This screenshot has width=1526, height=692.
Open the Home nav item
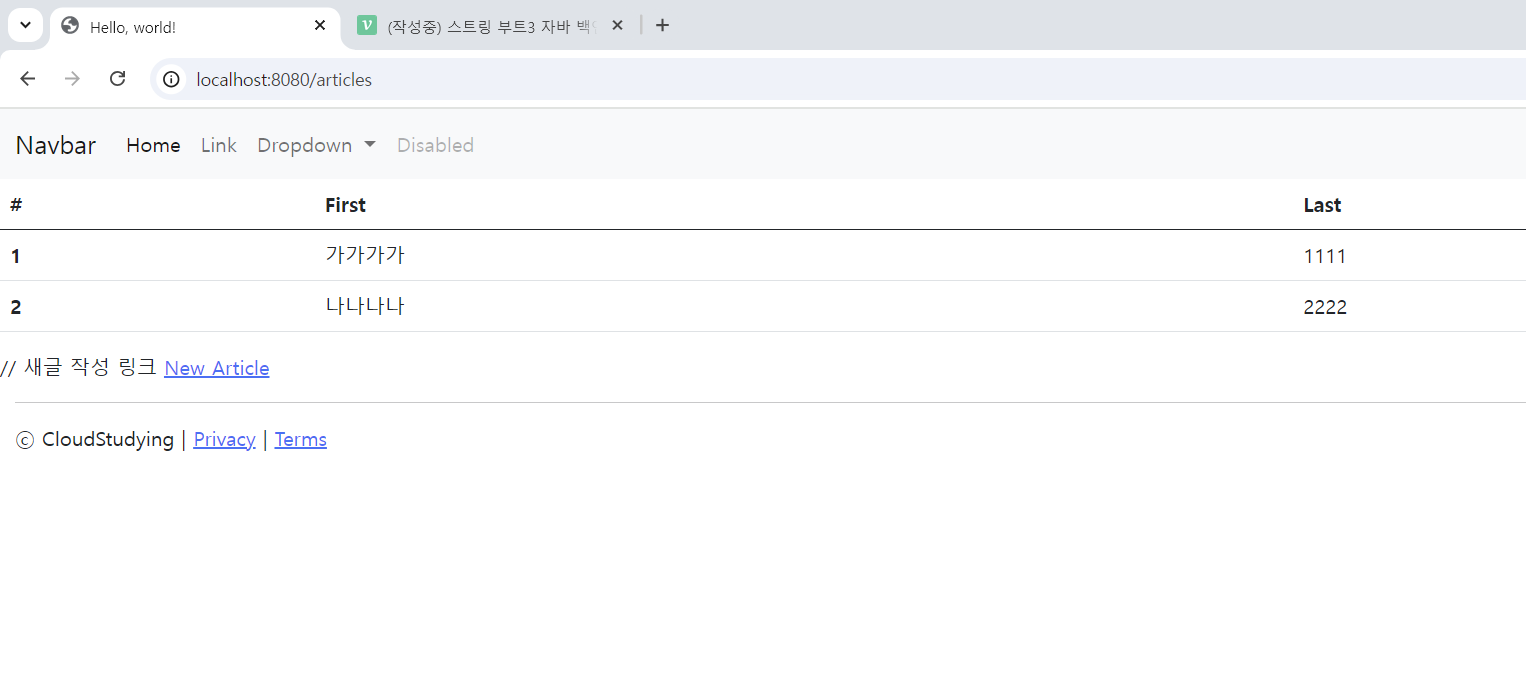[153, 145]
